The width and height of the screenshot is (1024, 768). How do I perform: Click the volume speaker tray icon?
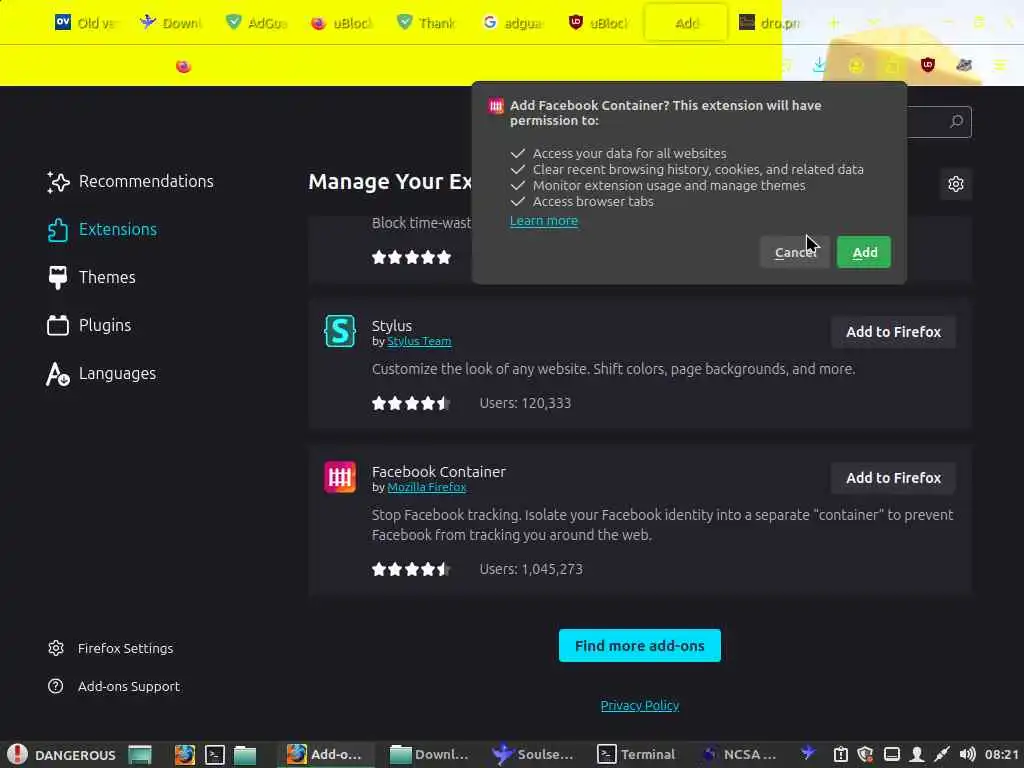click(x=967, y=754)
